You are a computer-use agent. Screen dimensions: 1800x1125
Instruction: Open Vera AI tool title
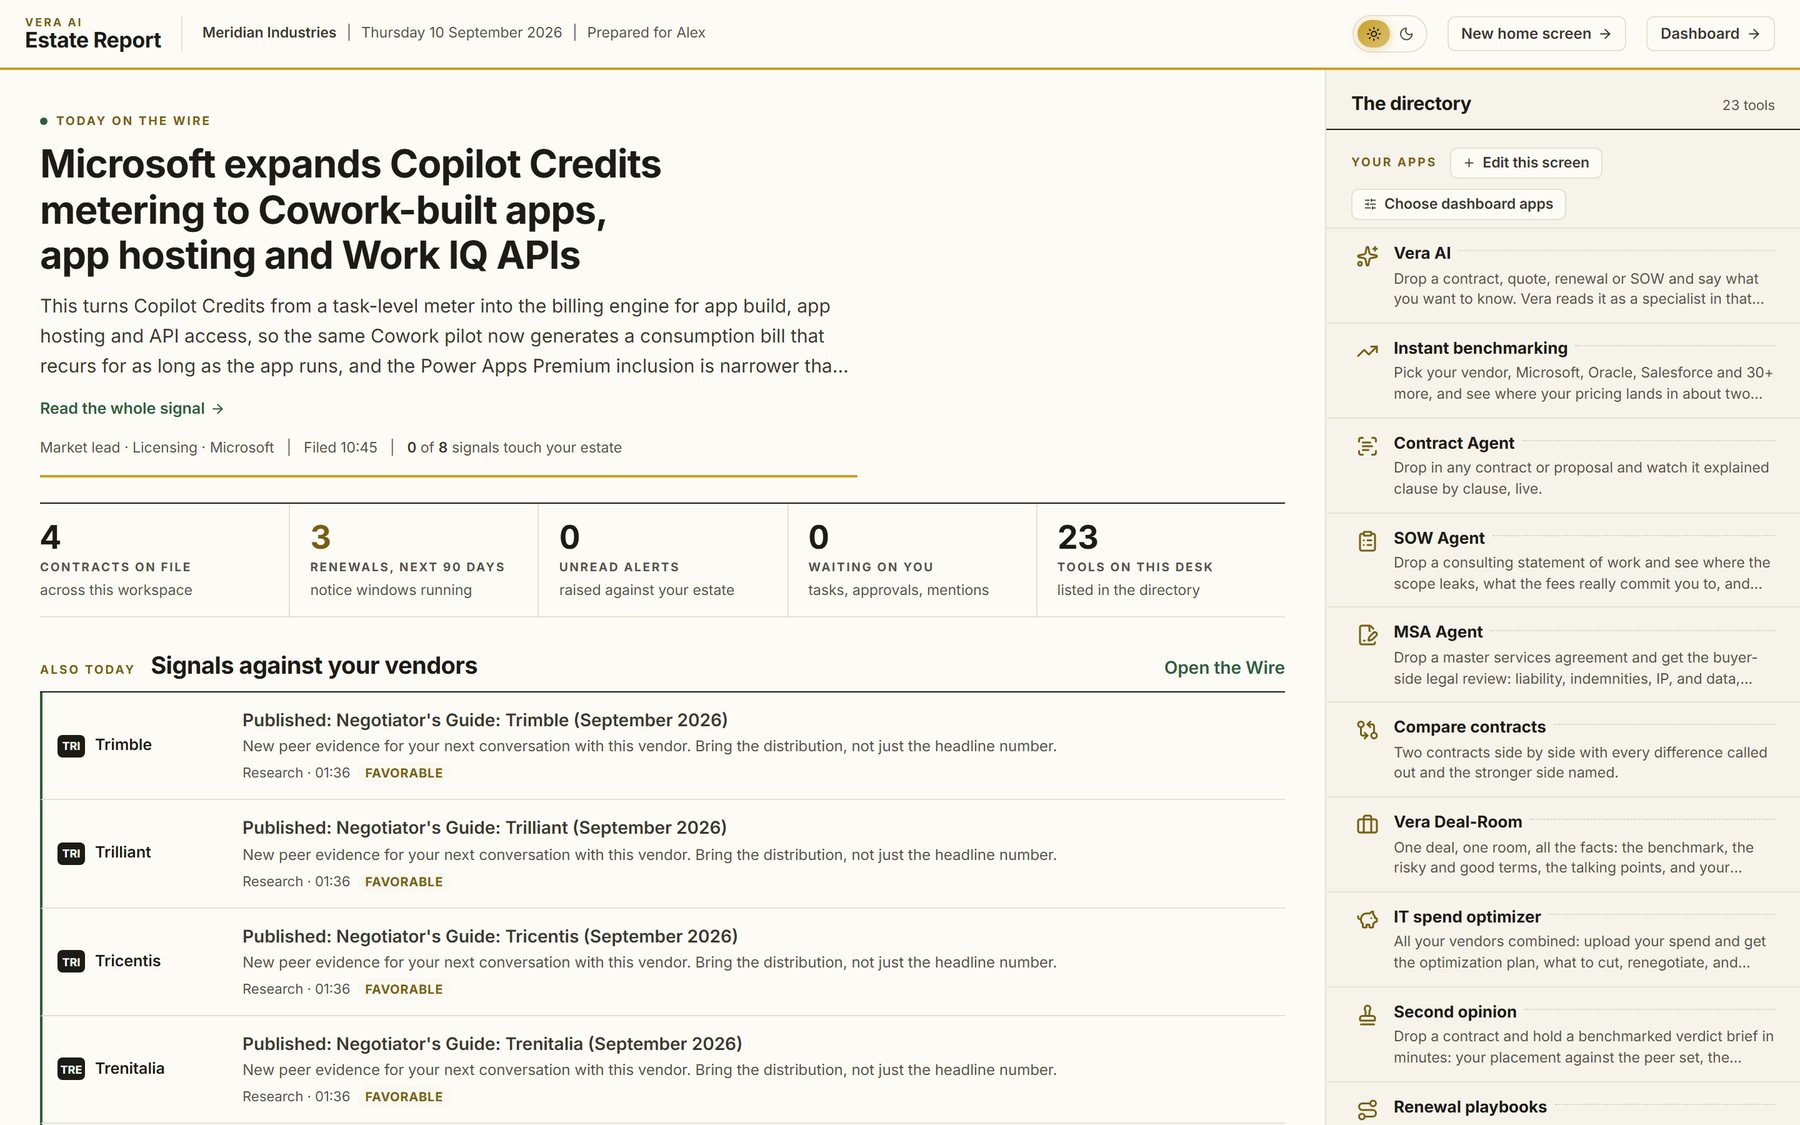click(x=1422, y=253)
